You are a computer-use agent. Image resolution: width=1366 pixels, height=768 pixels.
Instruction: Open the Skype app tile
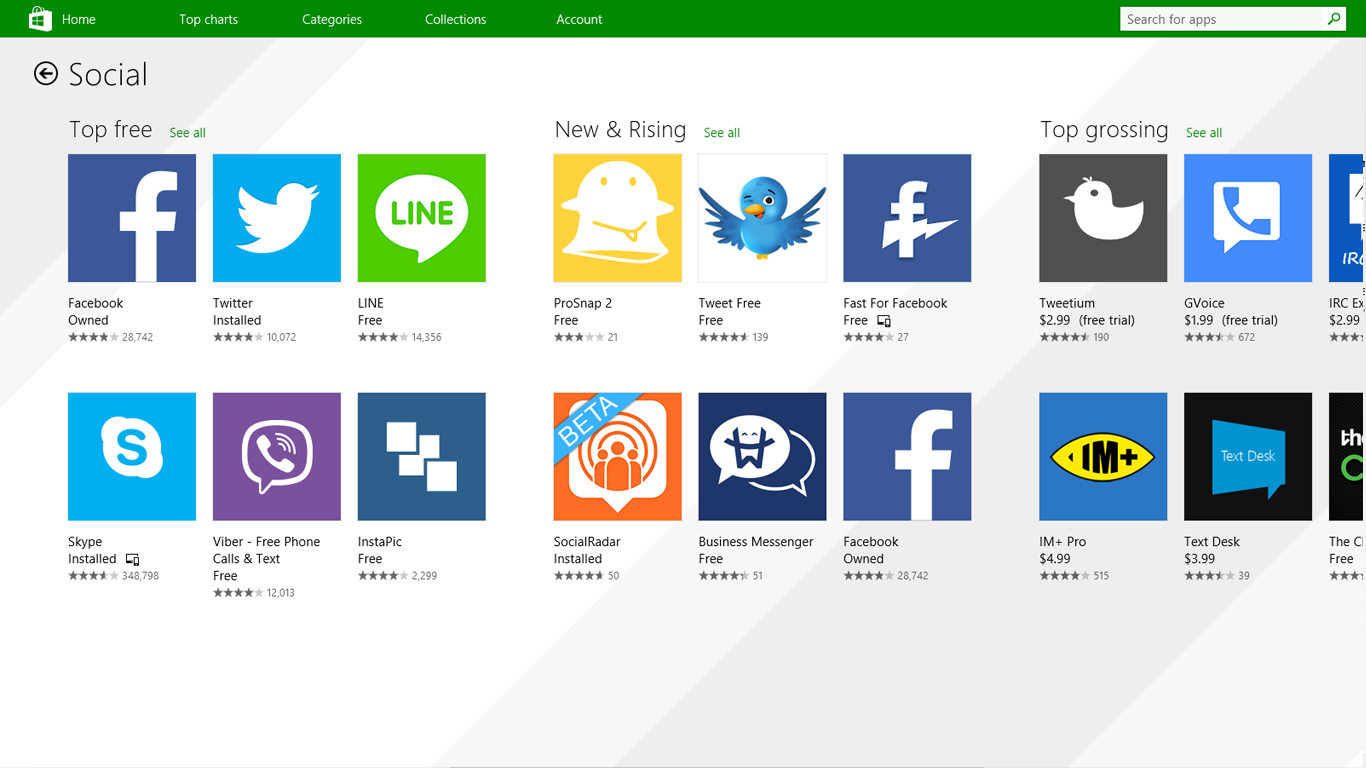point(132,456)
